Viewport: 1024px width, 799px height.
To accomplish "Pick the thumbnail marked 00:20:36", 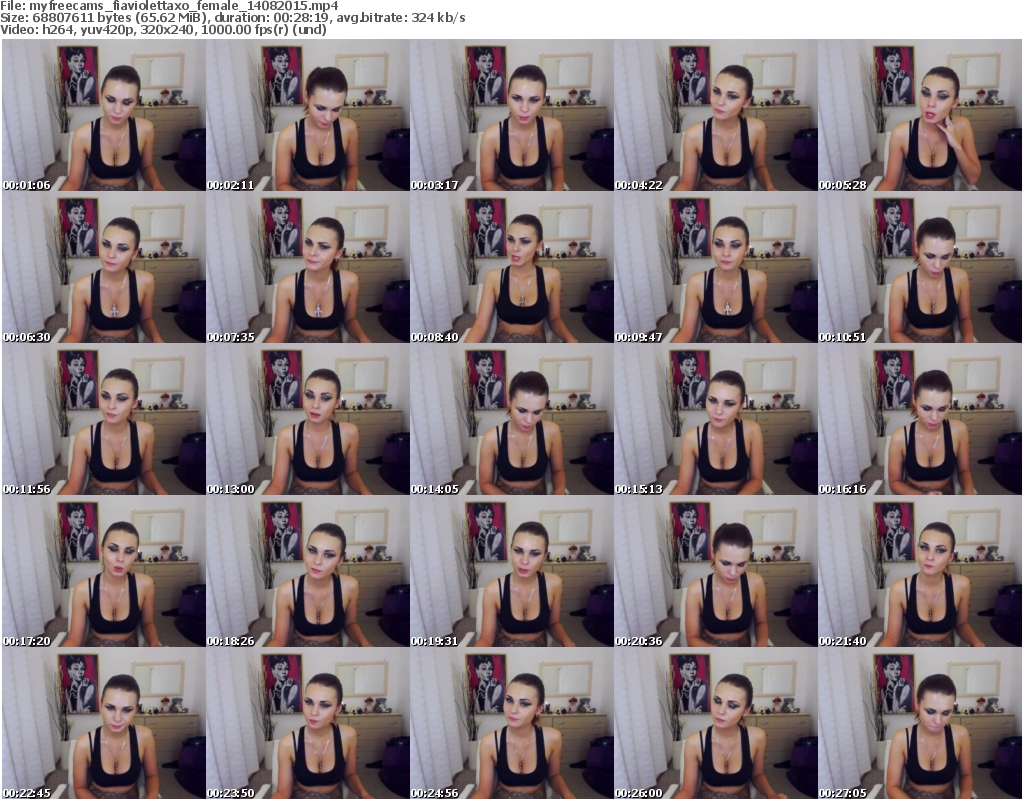I will (x=715, y=572).
